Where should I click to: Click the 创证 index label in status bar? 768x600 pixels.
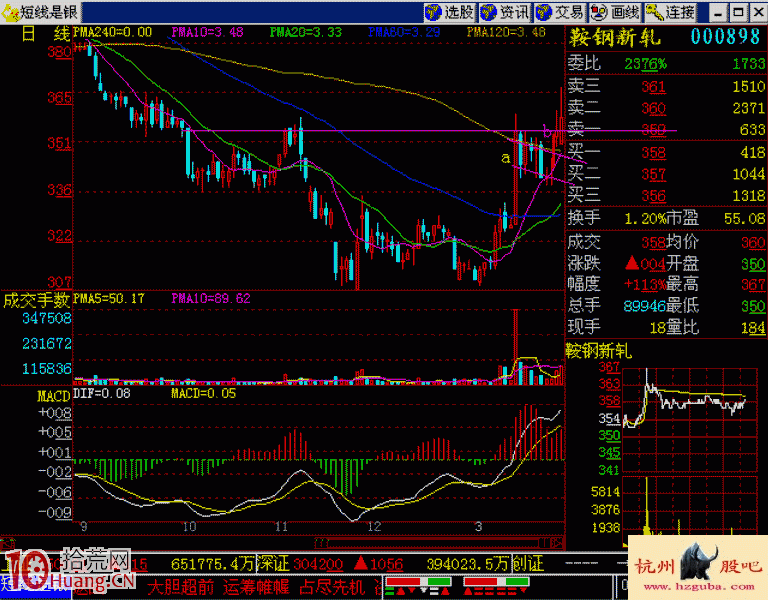click(528, 564)
